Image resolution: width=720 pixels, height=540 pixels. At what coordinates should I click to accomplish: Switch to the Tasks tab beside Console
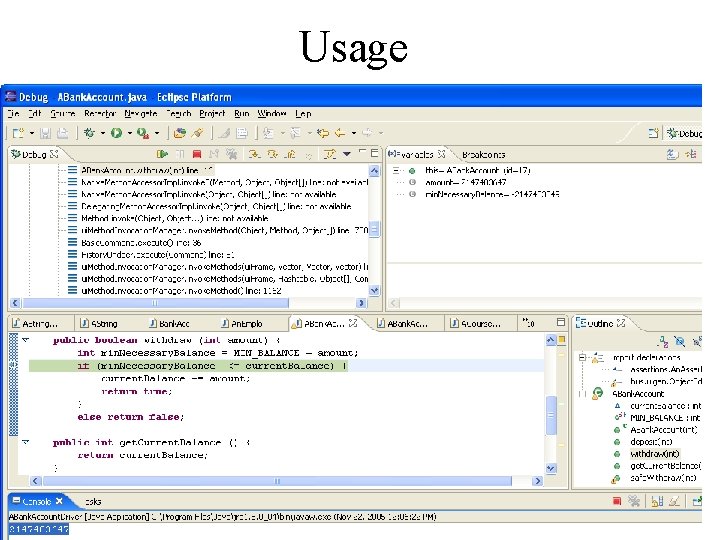[x=93, y=501]
